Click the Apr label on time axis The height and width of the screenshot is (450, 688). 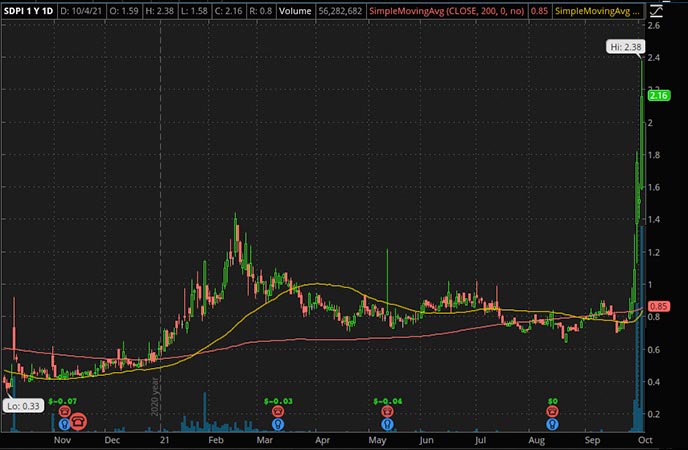click(322, 440)
